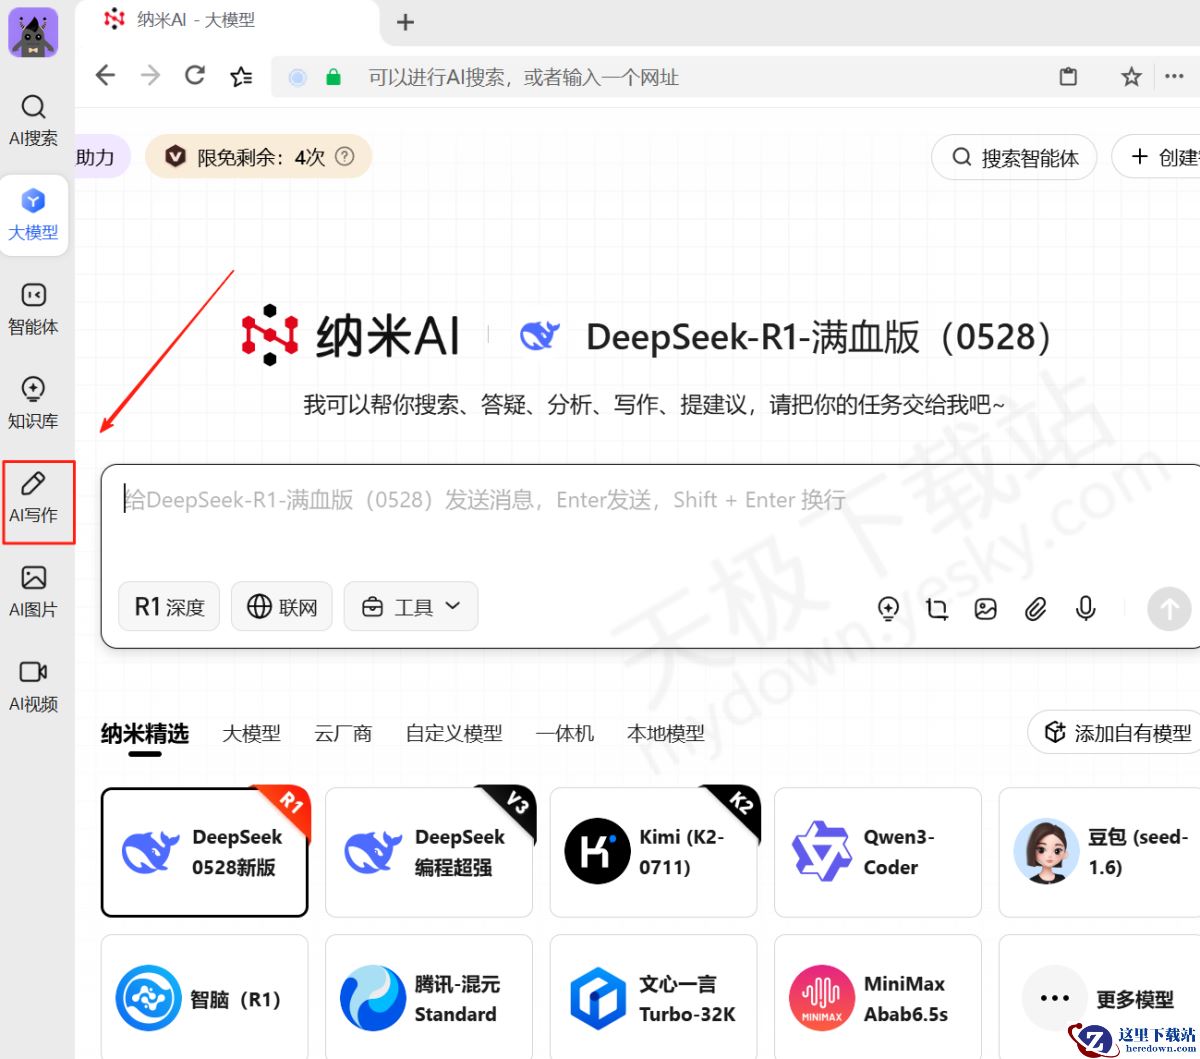The width and height of the screenshot is (1200, 1059).
Task: Click the 限免剩余：4次 badge
Action: (x=258, y=157)
